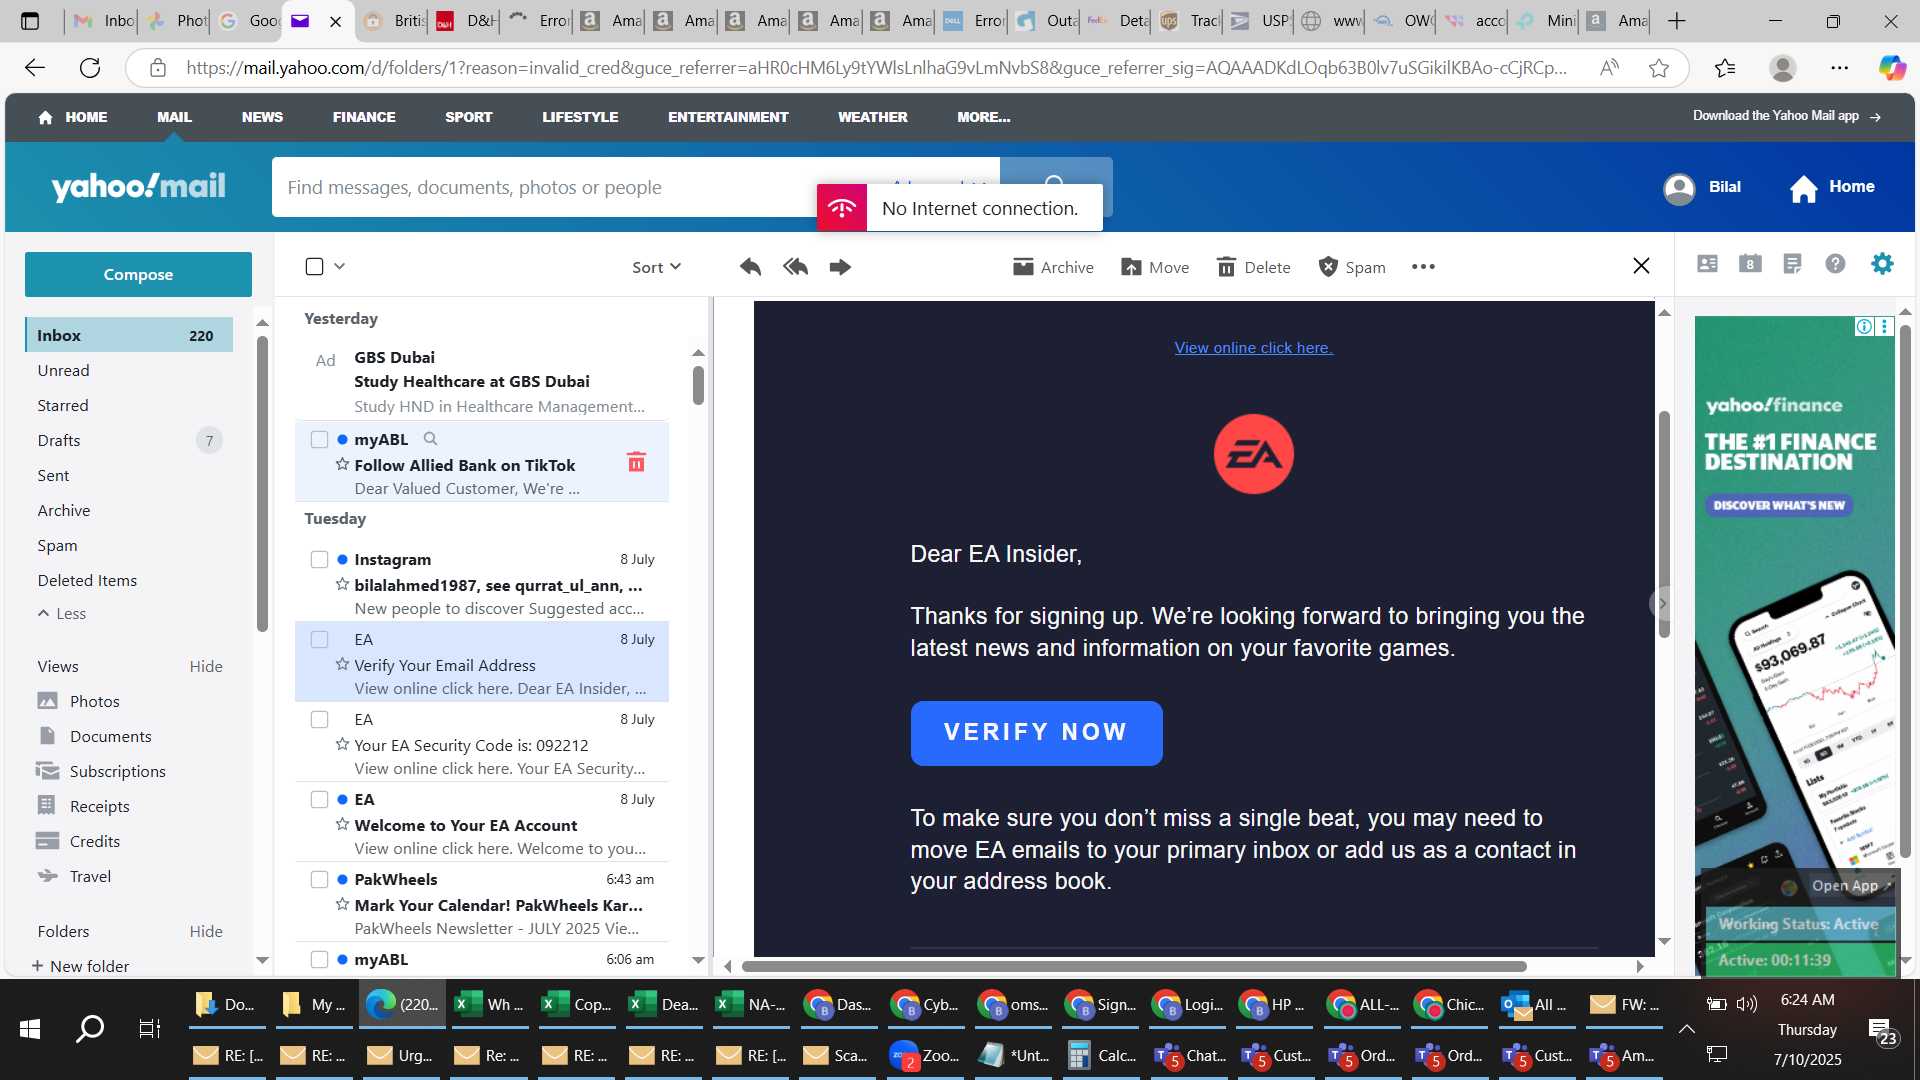Go to the NEWS tab
This screenshot has width=1920, height=1080.
click(262, 117)
